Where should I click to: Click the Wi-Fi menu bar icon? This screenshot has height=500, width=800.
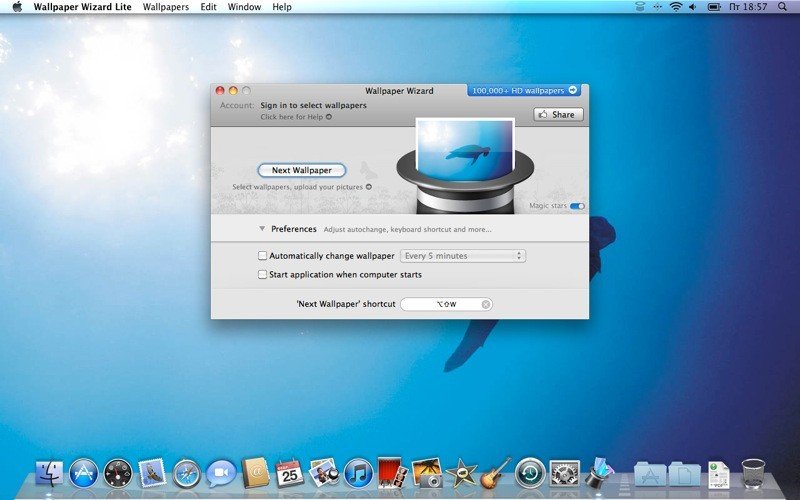coord(676,7)
